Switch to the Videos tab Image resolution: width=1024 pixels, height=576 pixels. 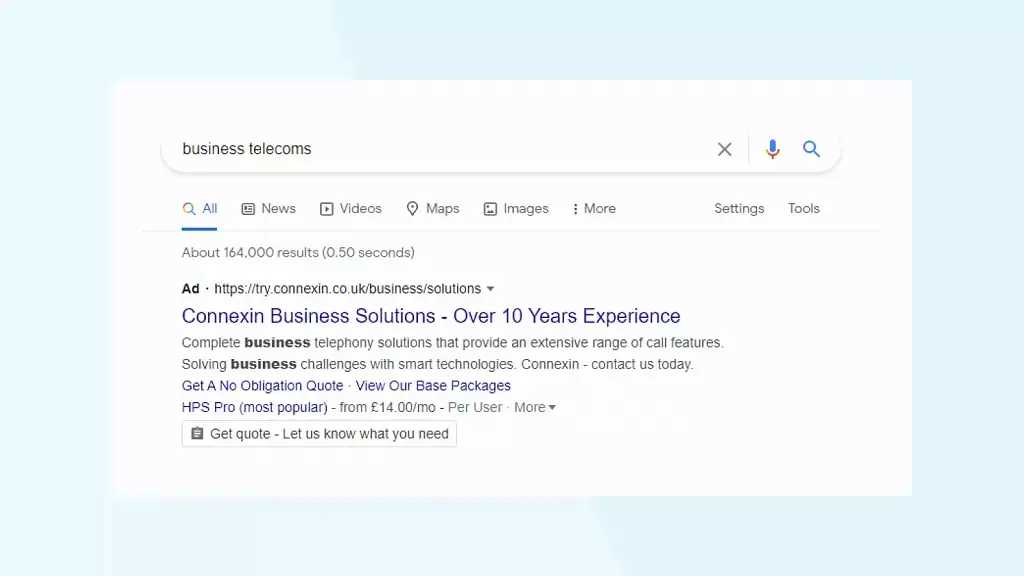coord(351,208)
